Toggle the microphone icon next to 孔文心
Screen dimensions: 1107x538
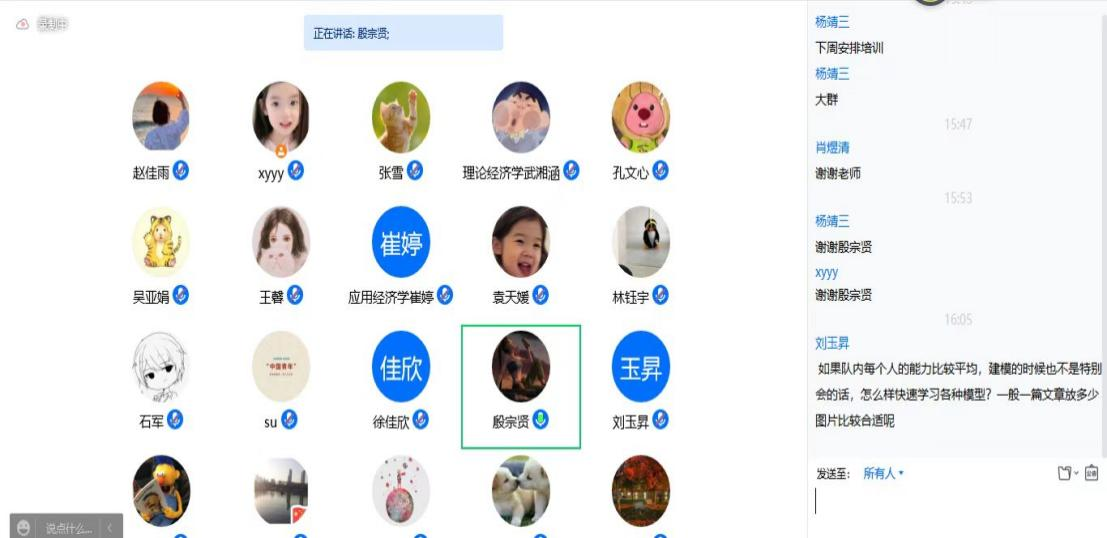[660, 170]
